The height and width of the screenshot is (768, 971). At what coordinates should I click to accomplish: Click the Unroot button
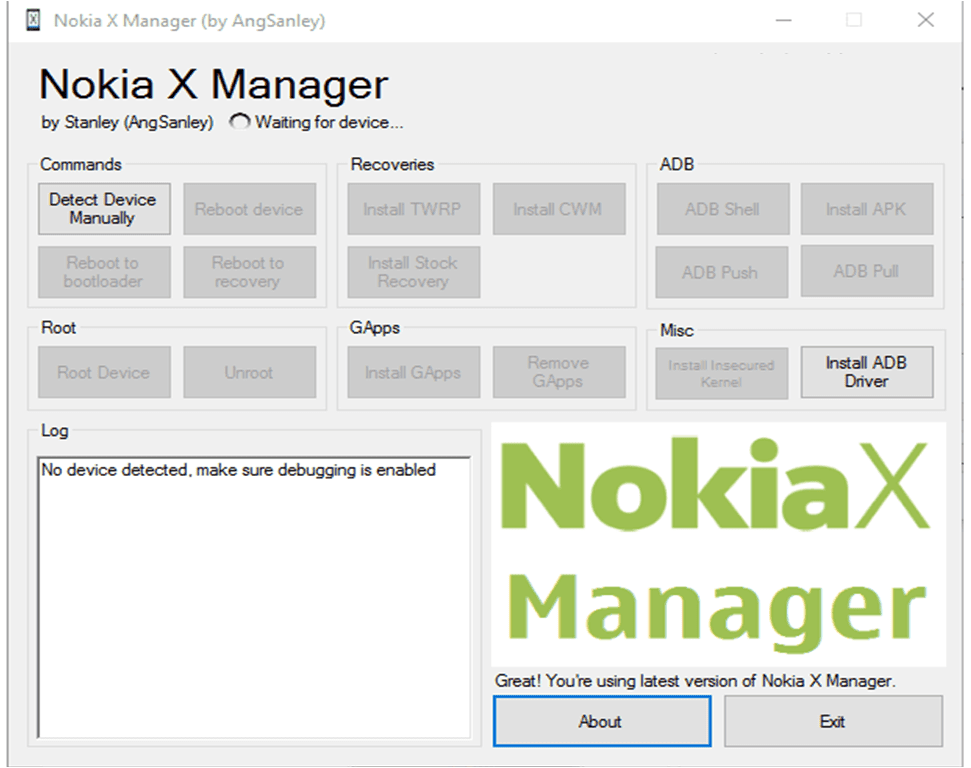250,372
